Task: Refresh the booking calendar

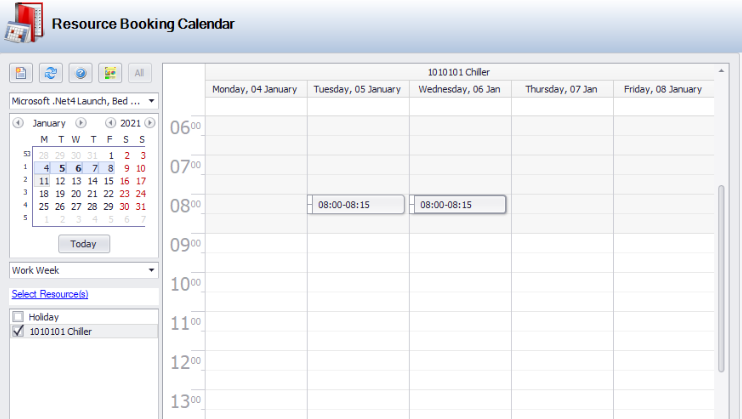Action: [50, 73]
